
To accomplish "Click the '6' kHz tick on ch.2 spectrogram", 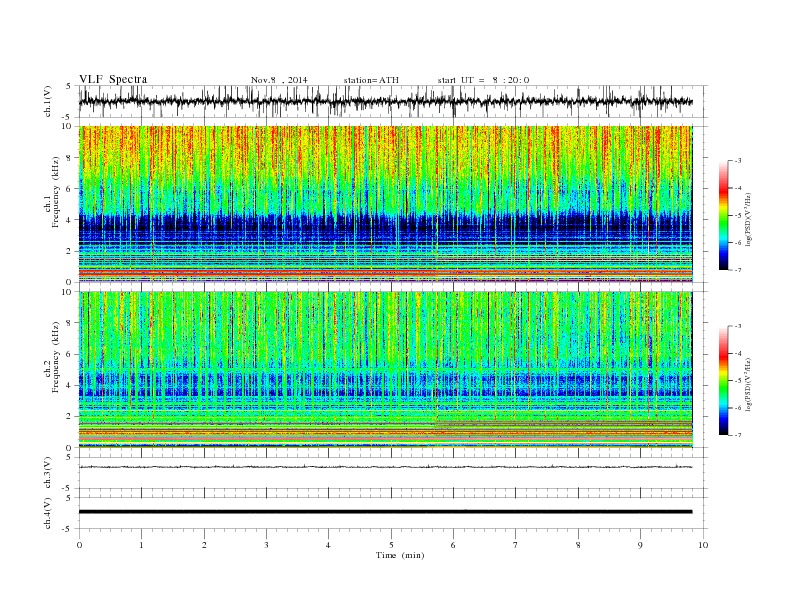I will (70, 354).
